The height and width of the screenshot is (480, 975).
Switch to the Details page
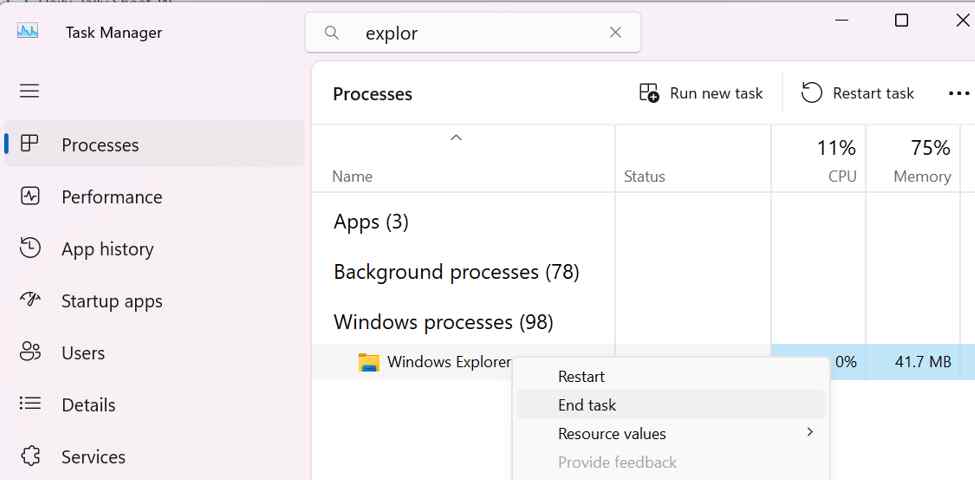pos(88,405)
